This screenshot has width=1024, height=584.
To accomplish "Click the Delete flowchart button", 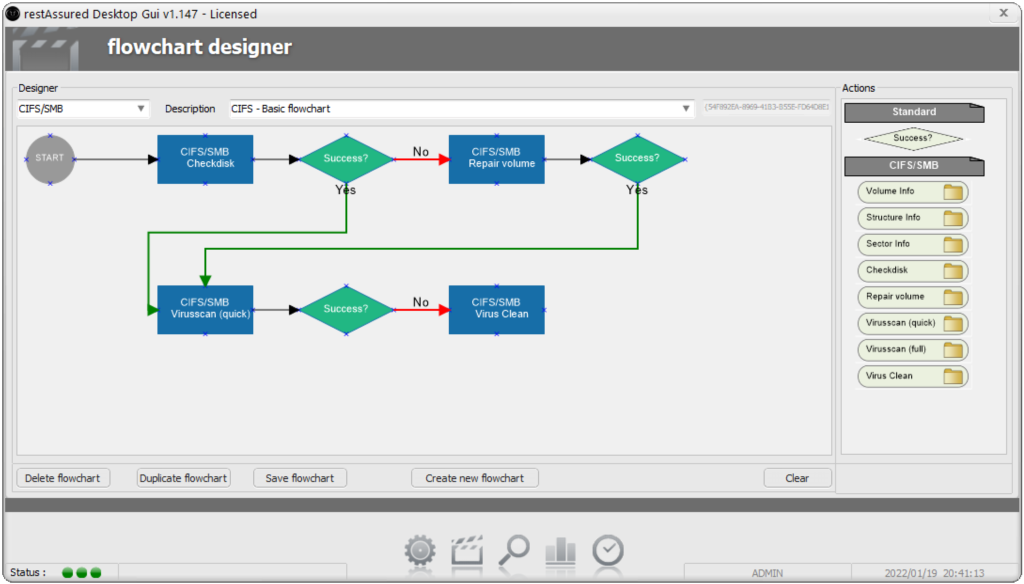I will (63, 478).
